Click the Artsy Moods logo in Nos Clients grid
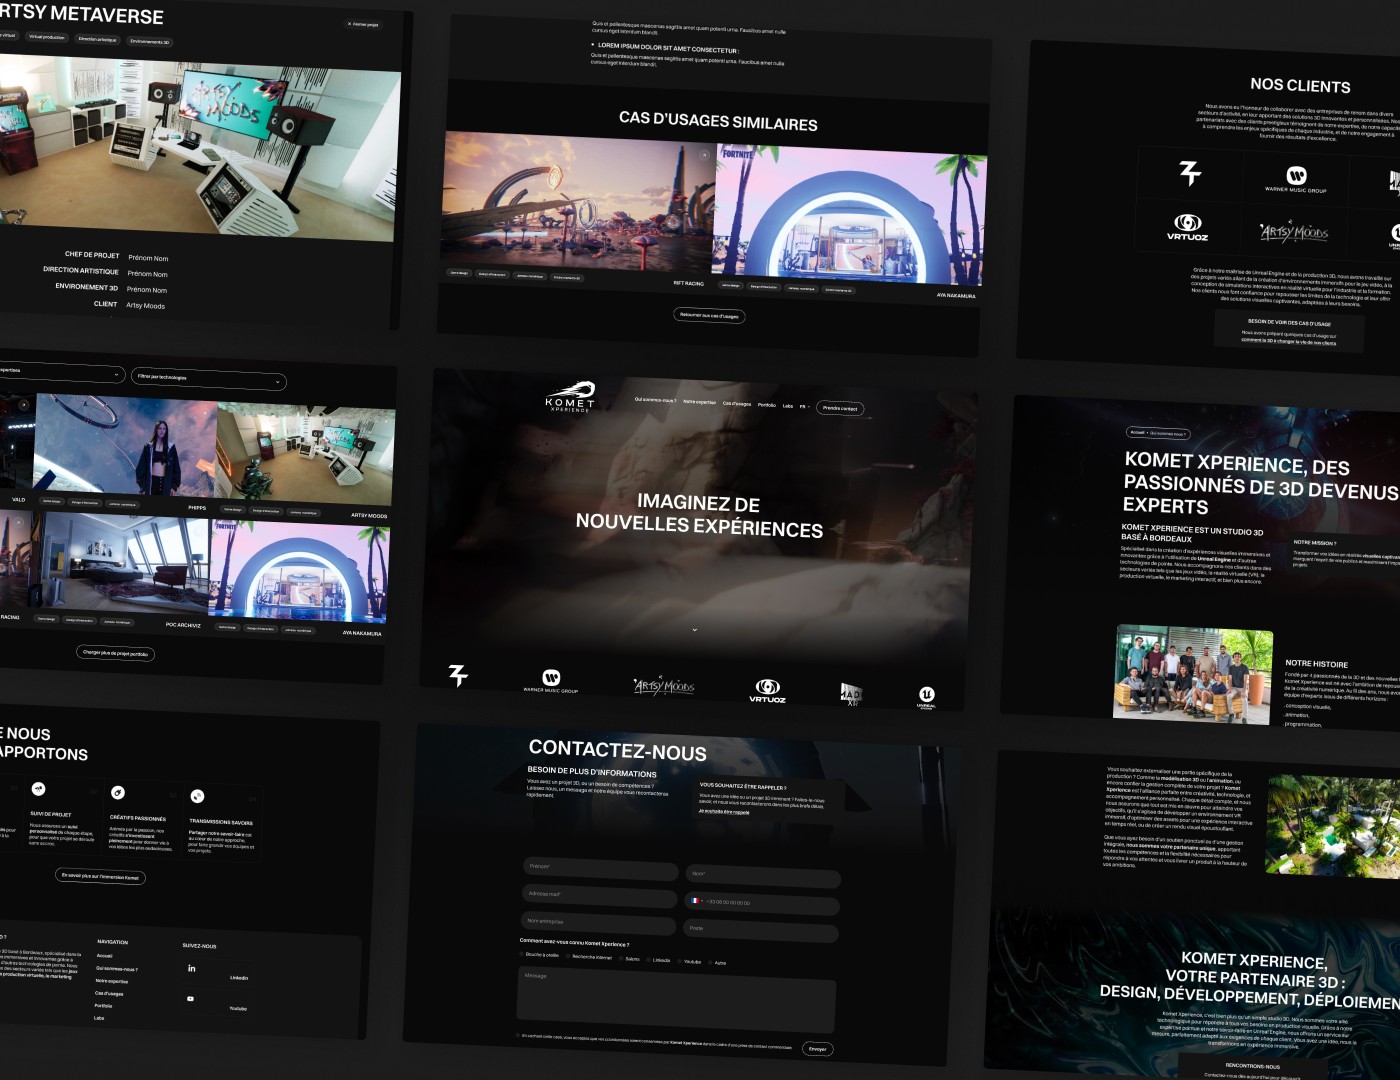This screenshot has width=1400, height=1080. pyautogui.click(x=1294, y=232)
